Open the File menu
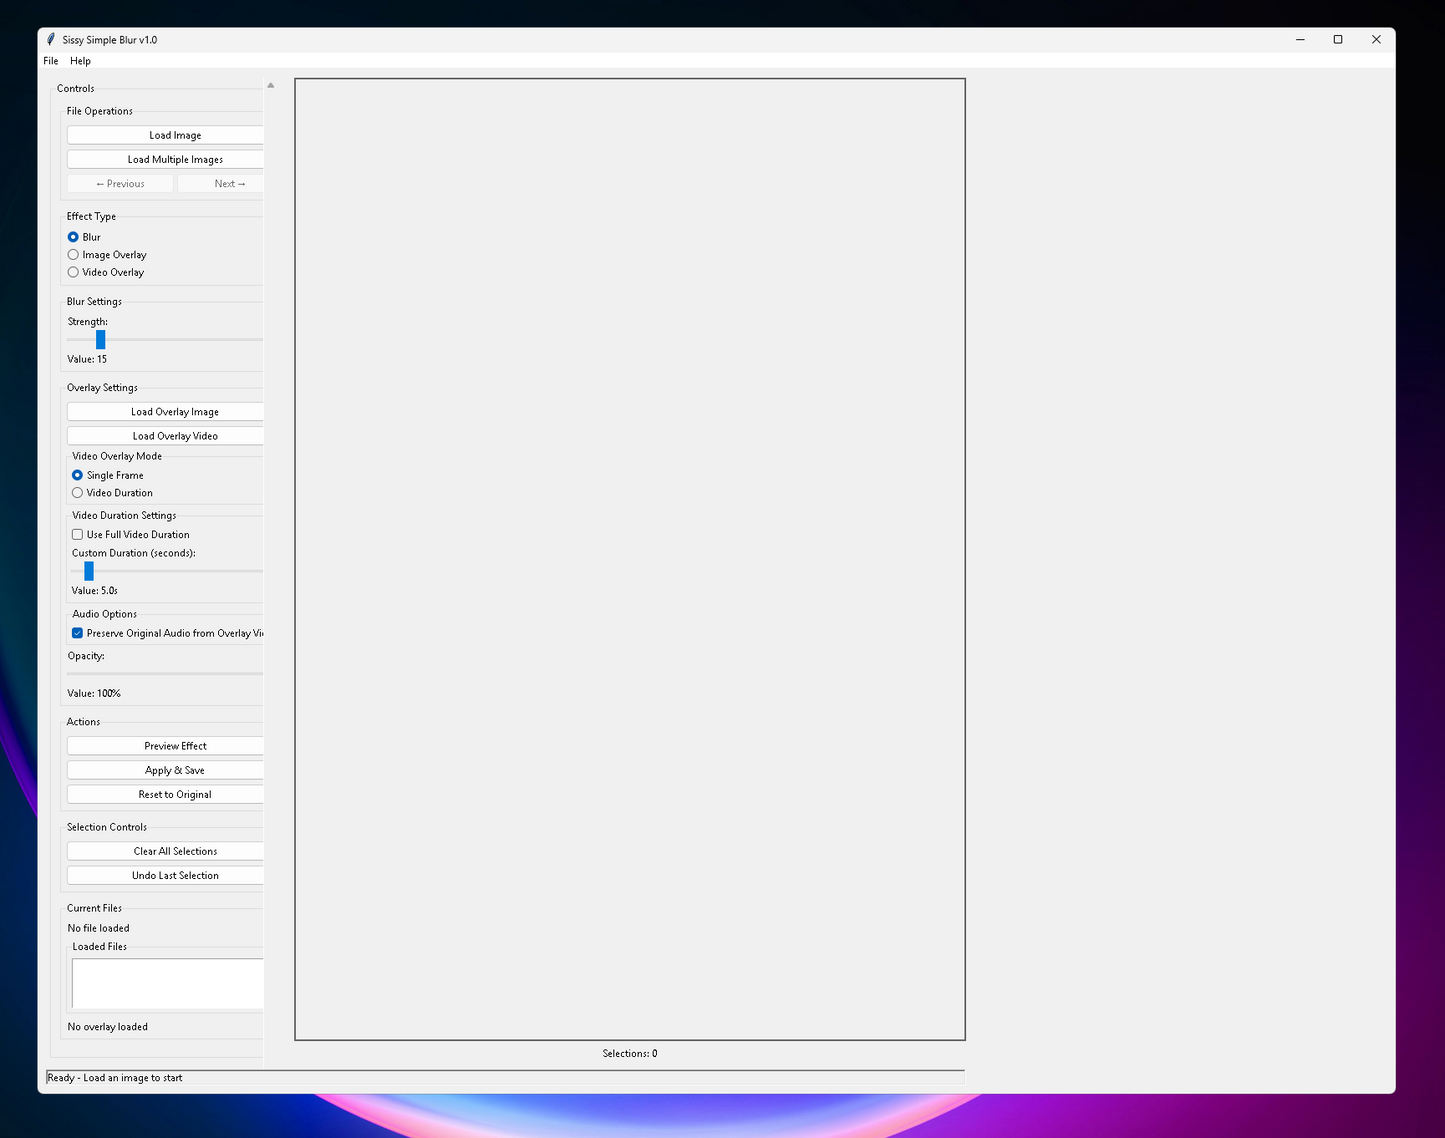1445x1138 pixels. coord(51,61)
